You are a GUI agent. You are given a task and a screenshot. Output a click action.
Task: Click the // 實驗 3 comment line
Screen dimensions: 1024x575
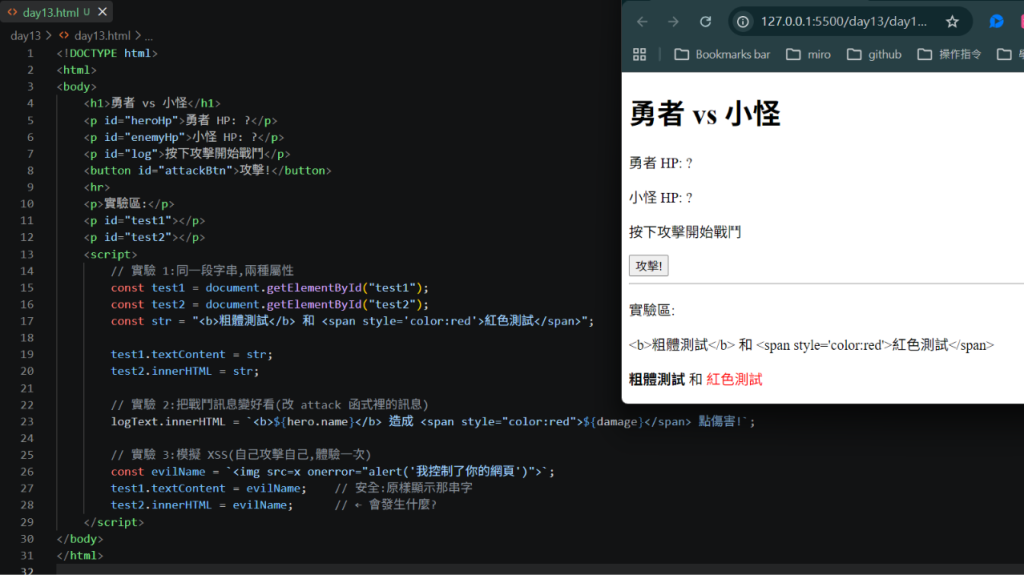241,455
